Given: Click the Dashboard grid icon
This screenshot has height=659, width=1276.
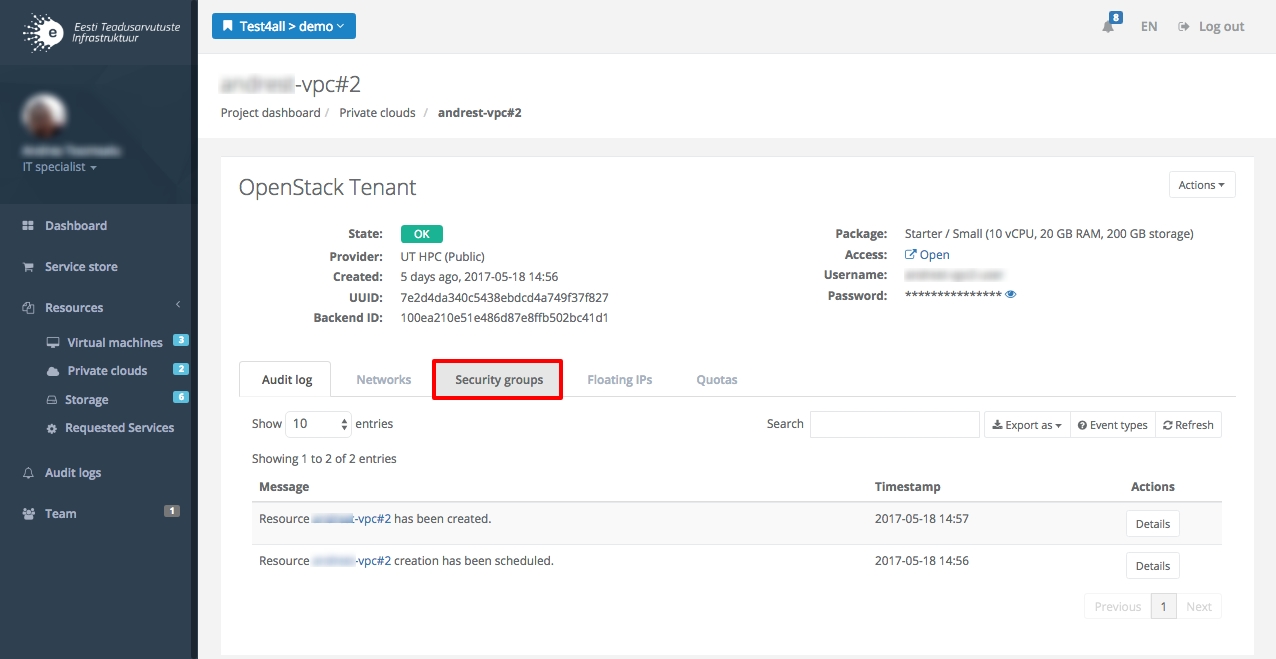Looking at the screenshot, I should coord(28,226).
